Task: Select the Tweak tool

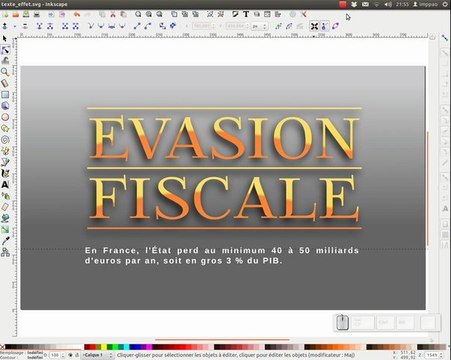Action: point(5,61)
